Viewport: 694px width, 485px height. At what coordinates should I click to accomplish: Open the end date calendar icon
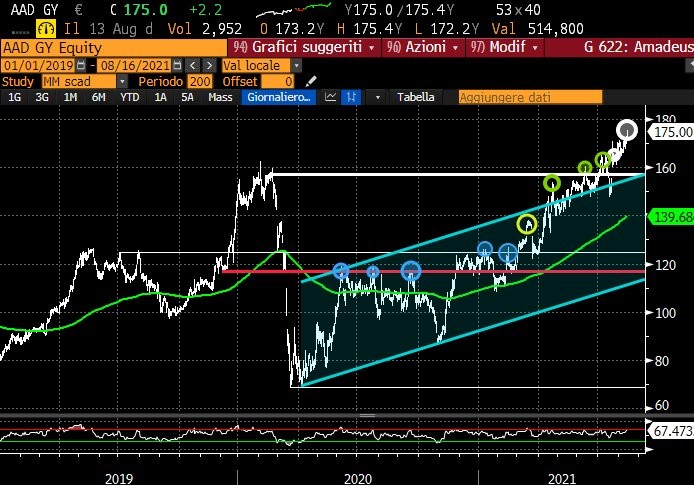[177, 65]
